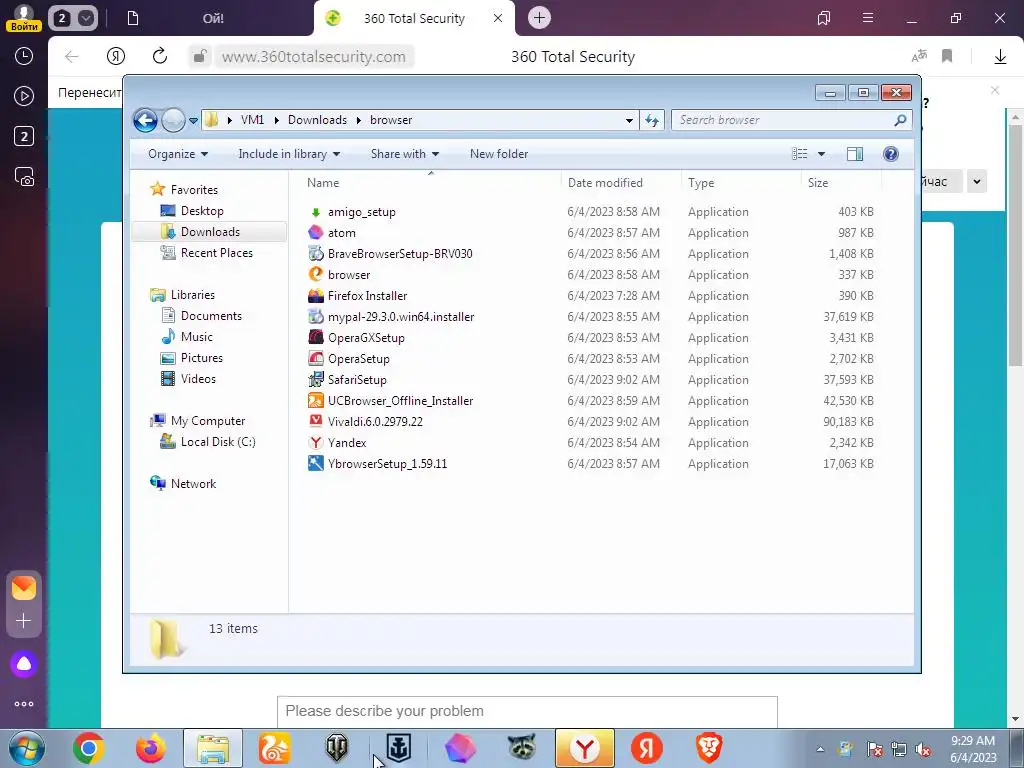Open Documents library

coord(211,316)
